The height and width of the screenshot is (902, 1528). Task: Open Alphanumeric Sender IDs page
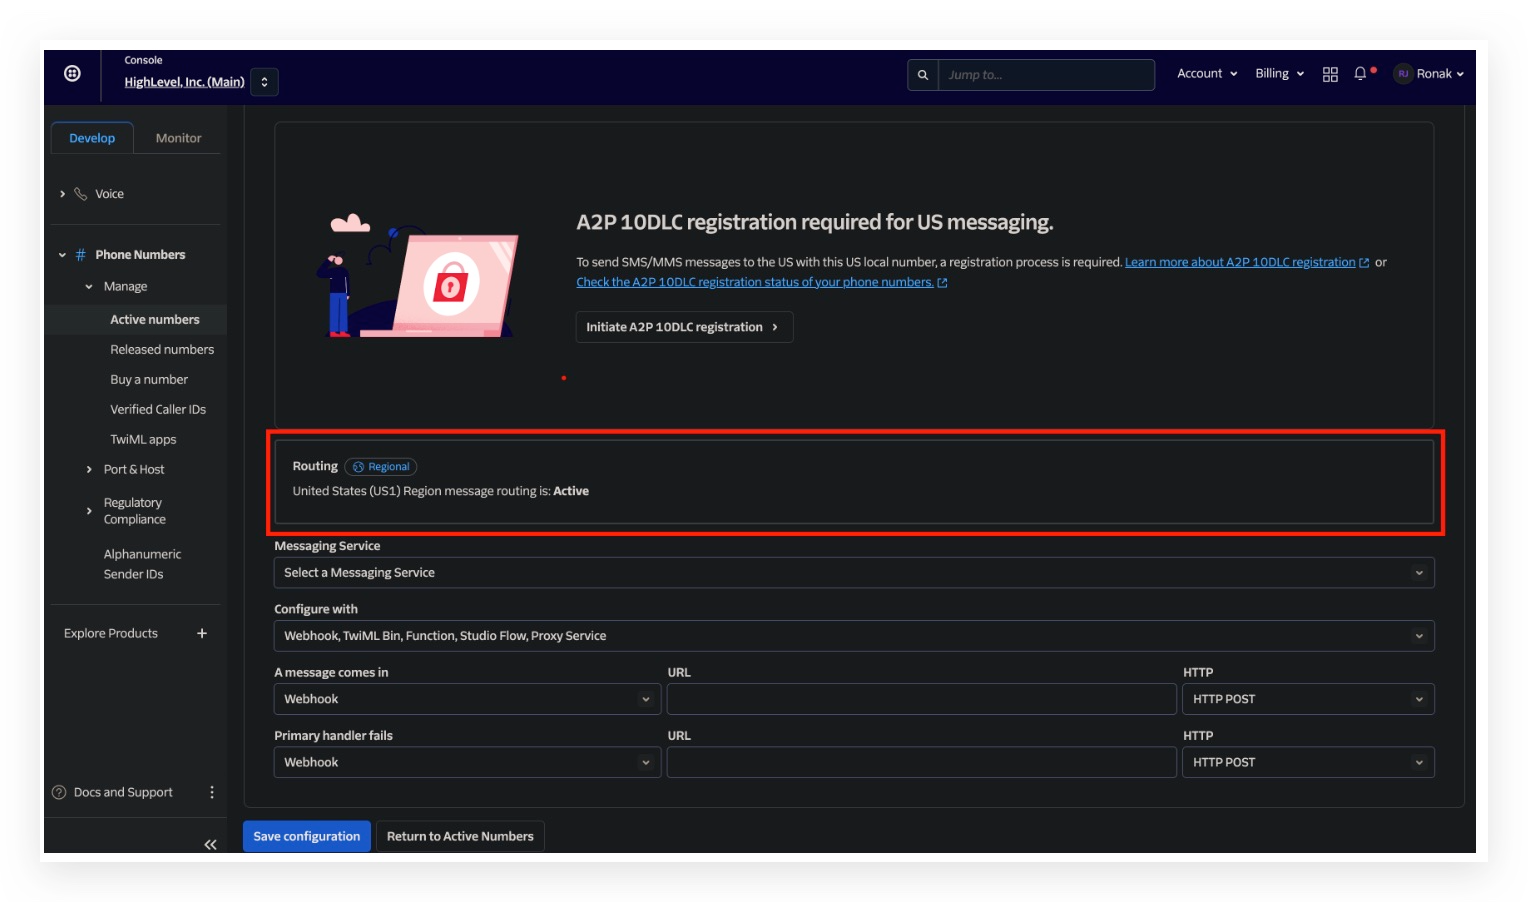pyautogui.click(x=142, y=564)
